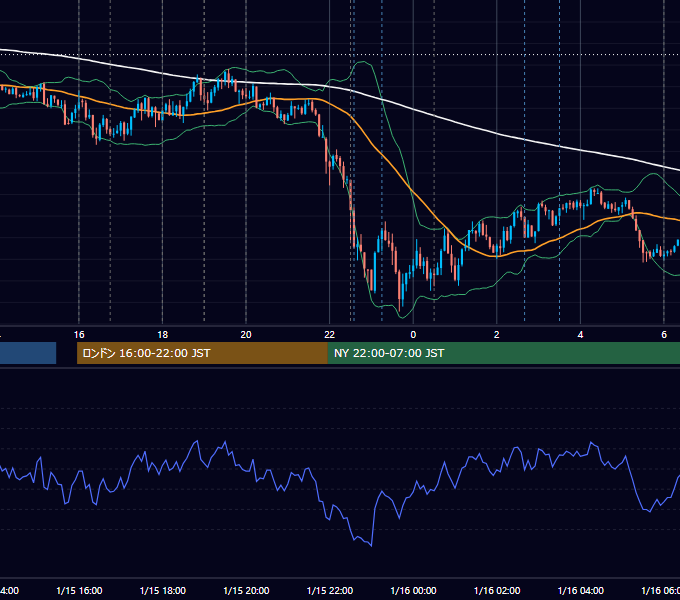Click the 22 hour label on price chart
680x600 pixels.
[x=330, y=335]
